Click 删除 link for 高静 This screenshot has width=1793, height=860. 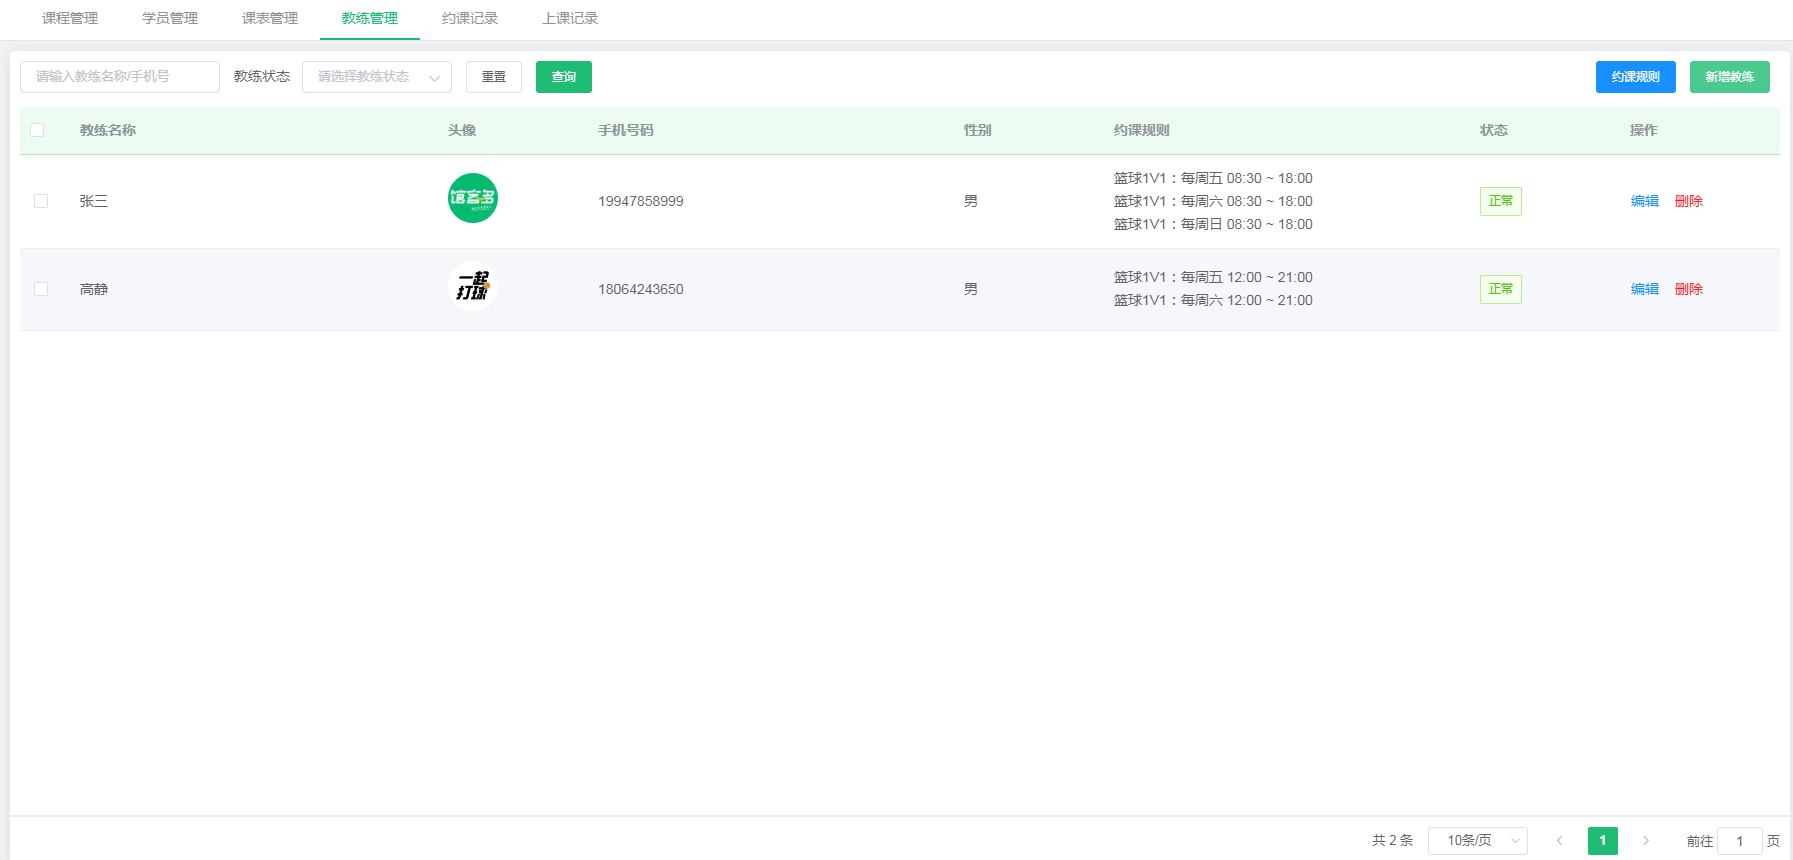click(x=1688, y=289)
